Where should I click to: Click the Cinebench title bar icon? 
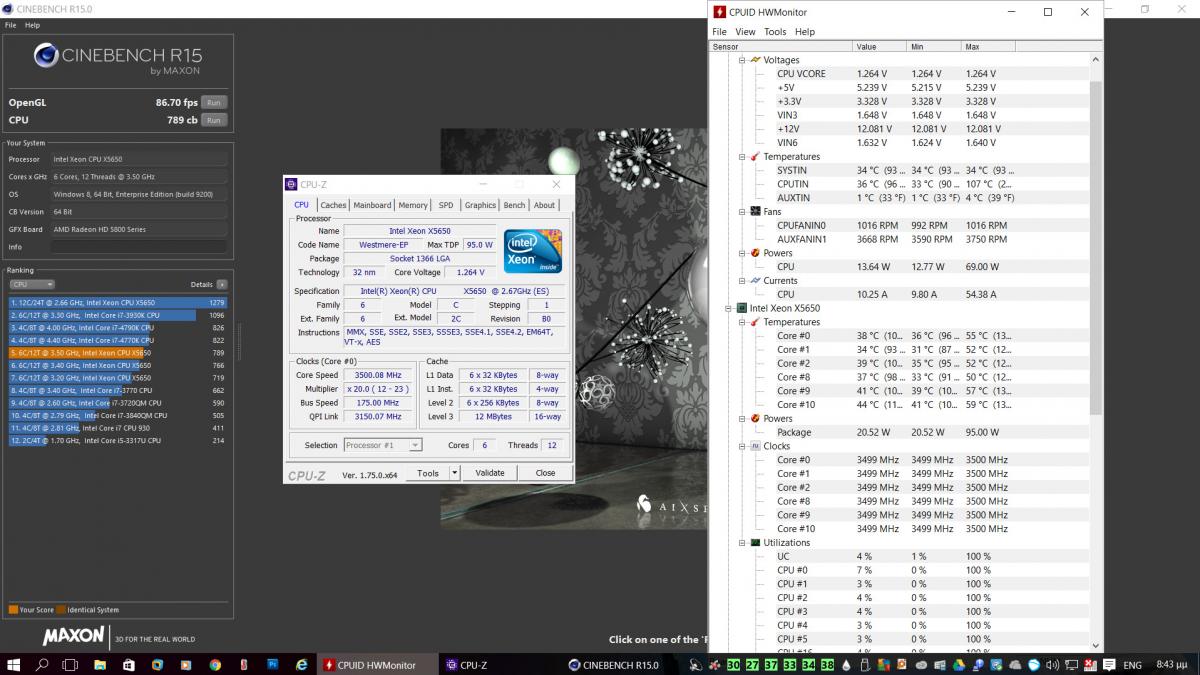click(8, 9)
